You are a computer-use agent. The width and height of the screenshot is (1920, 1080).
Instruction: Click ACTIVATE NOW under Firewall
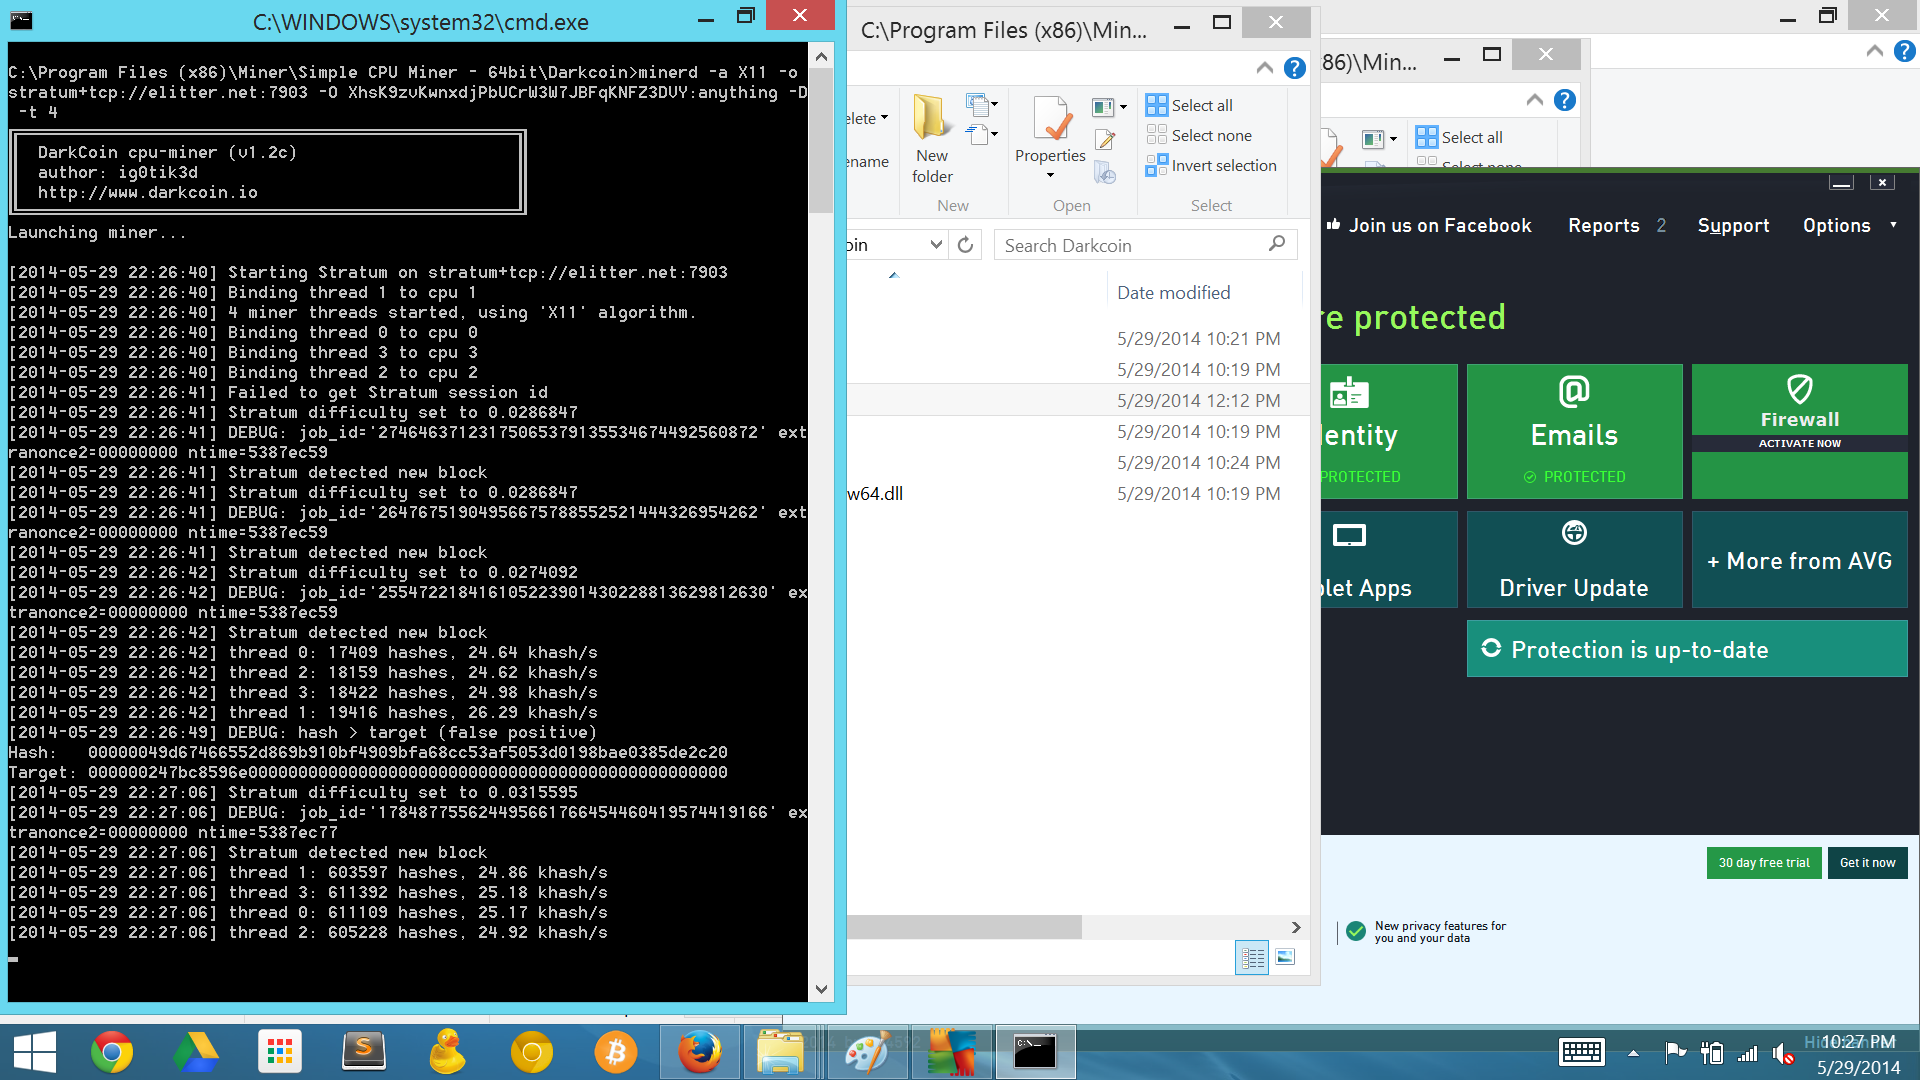click(1800, 443)
